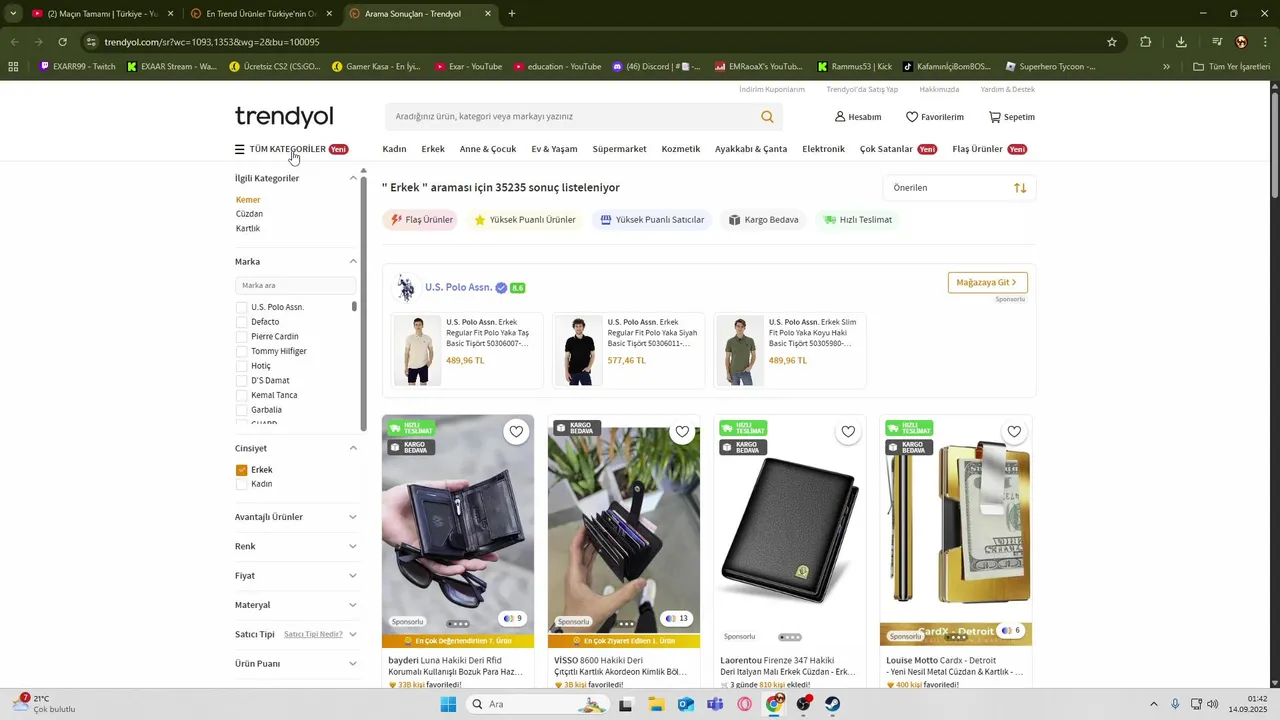The width and height of the screenshot is (1280, 720).
Task: Open U.S. Polo beige polo shirt thumbnail
Action: [417, 350]
